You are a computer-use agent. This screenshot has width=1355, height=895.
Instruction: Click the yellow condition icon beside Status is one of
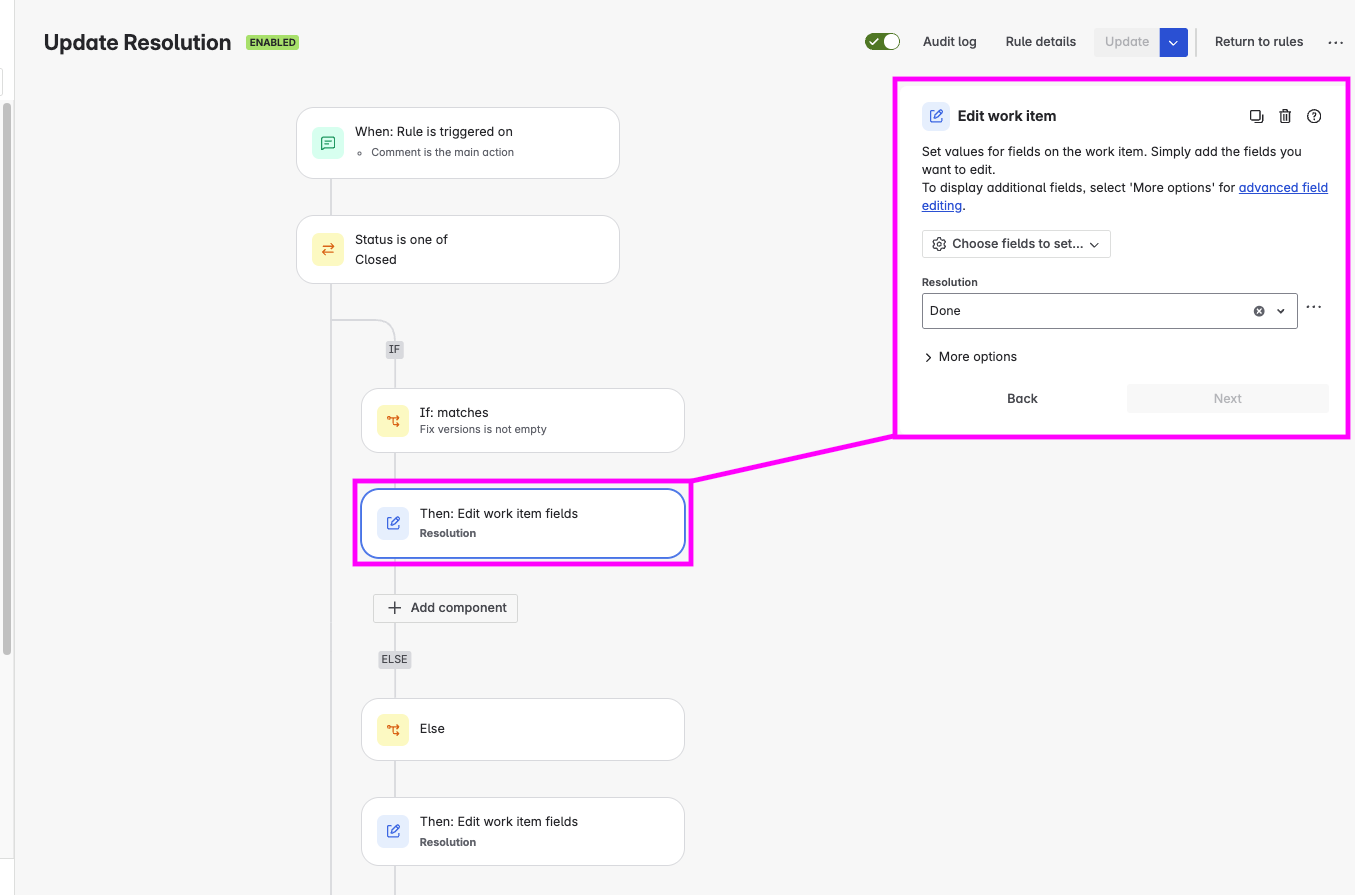click(328, 250)
